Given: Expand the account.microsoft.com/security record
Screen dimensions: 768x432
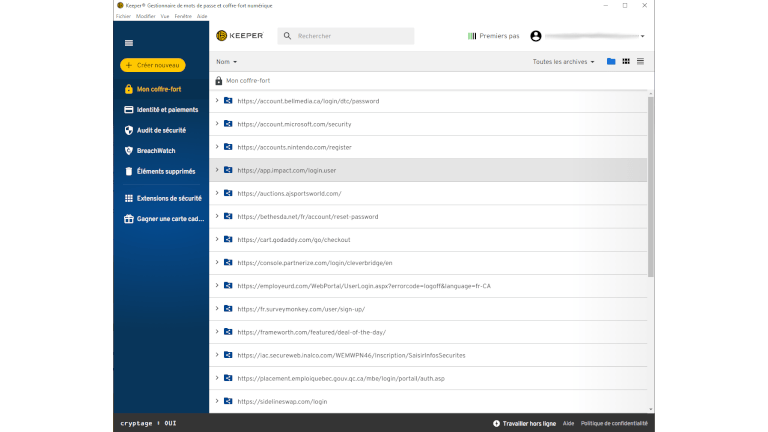Looking at the screenshot, I should (217, 124).
